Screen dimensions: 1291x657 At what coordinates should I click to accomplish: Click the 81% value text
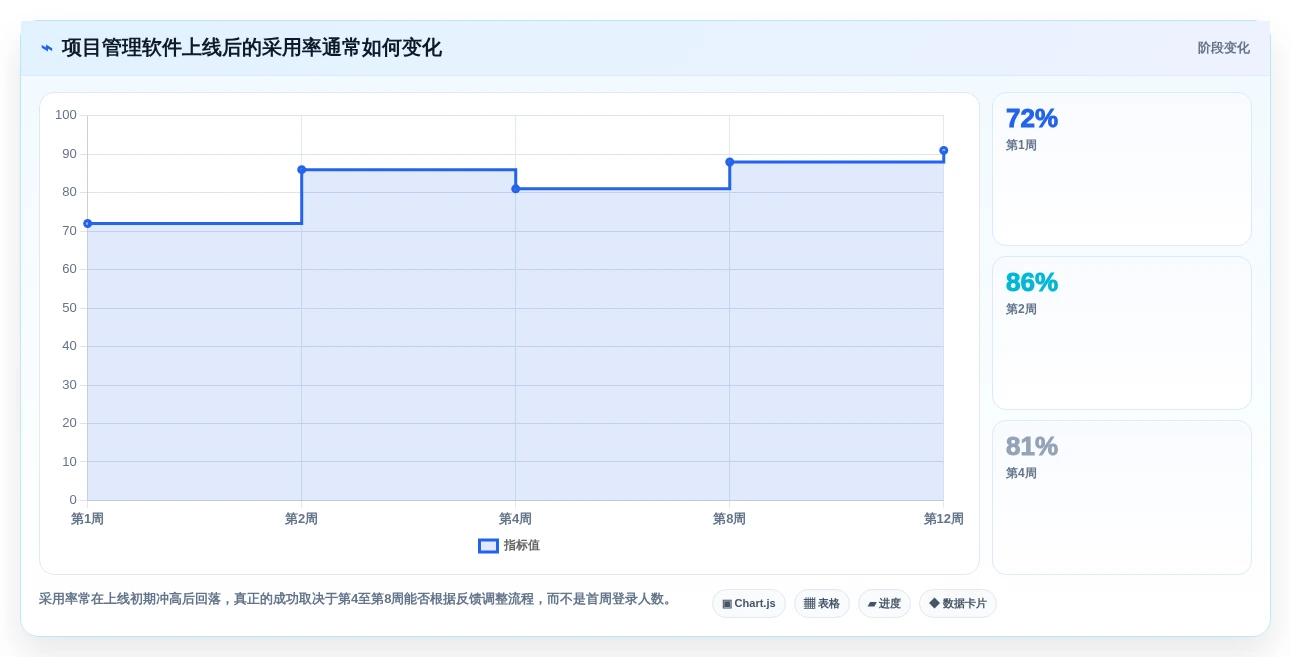point(1032,447)
